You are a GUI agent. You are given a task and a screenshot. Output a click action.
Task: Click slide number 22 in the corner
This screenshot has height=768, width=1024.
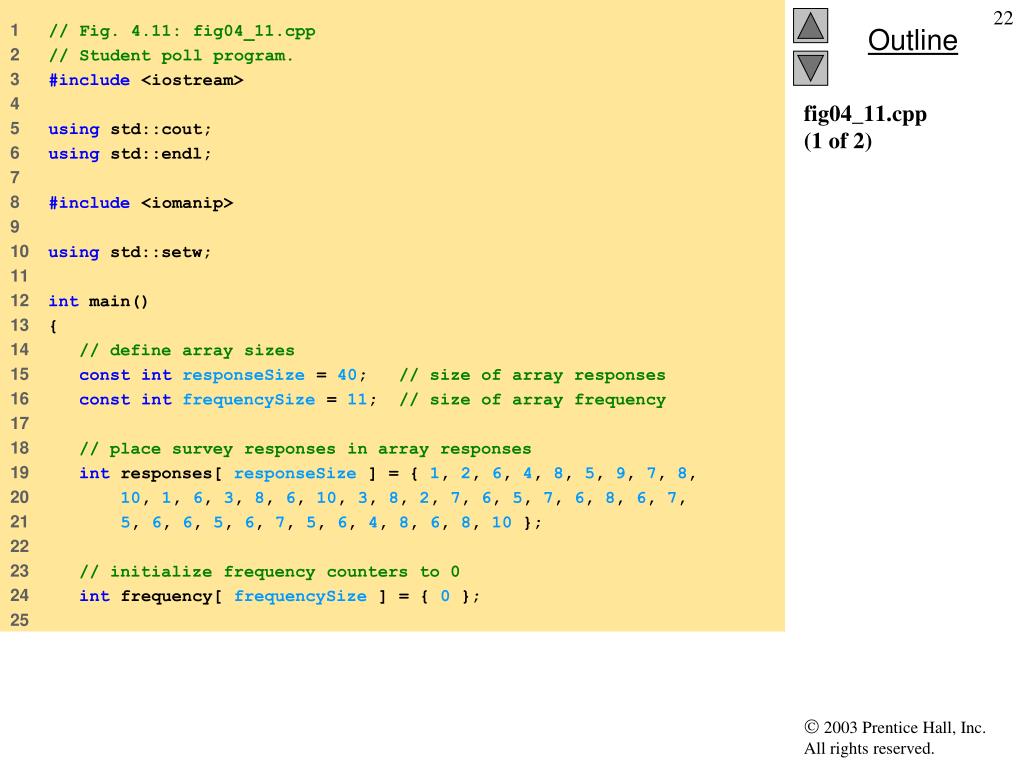coord(1002,18)
